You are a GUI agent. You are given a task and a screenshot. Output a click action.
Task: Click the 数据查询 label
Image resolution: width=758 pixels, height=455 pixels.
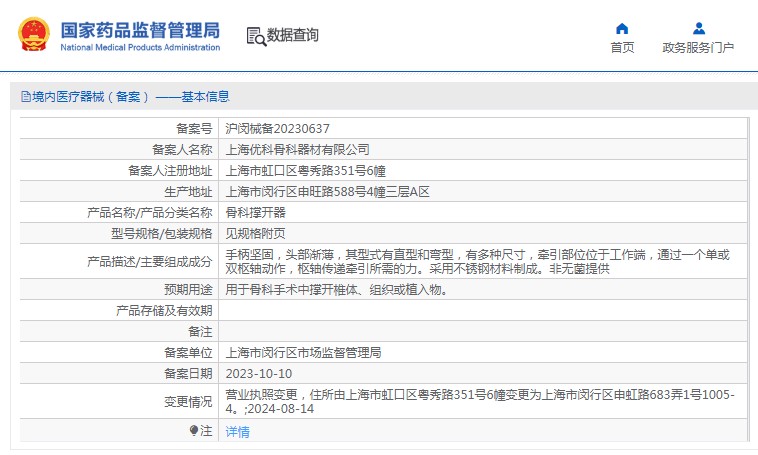pyautogui.click(x=293, y=35)
